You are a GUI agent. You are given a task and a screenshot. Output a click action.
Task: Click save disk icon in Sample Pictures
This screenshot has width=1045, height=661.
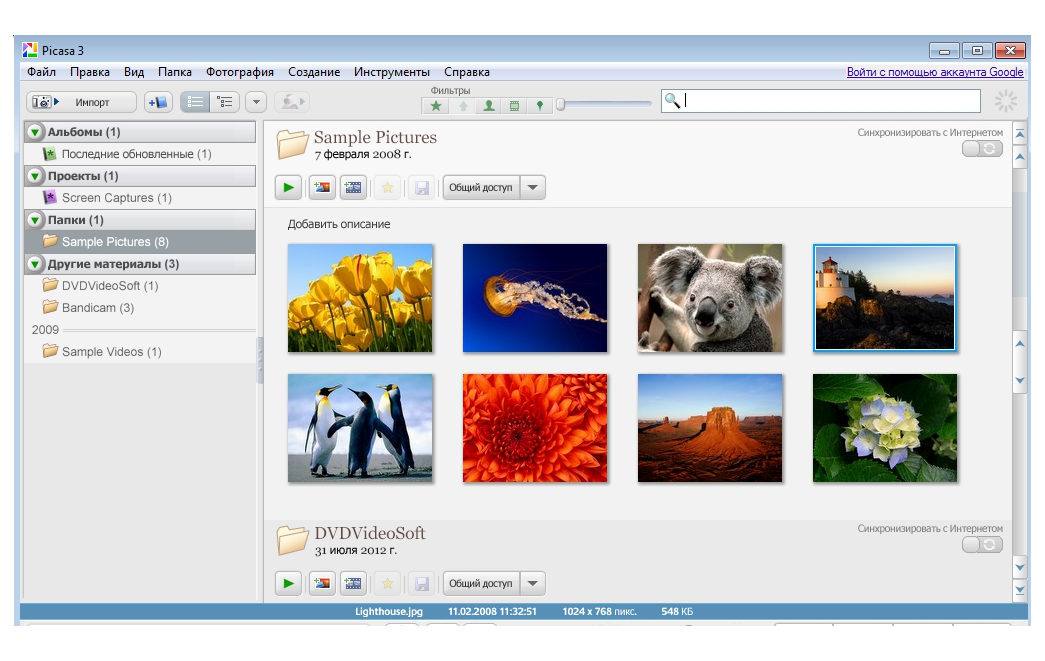coord(421,187)
